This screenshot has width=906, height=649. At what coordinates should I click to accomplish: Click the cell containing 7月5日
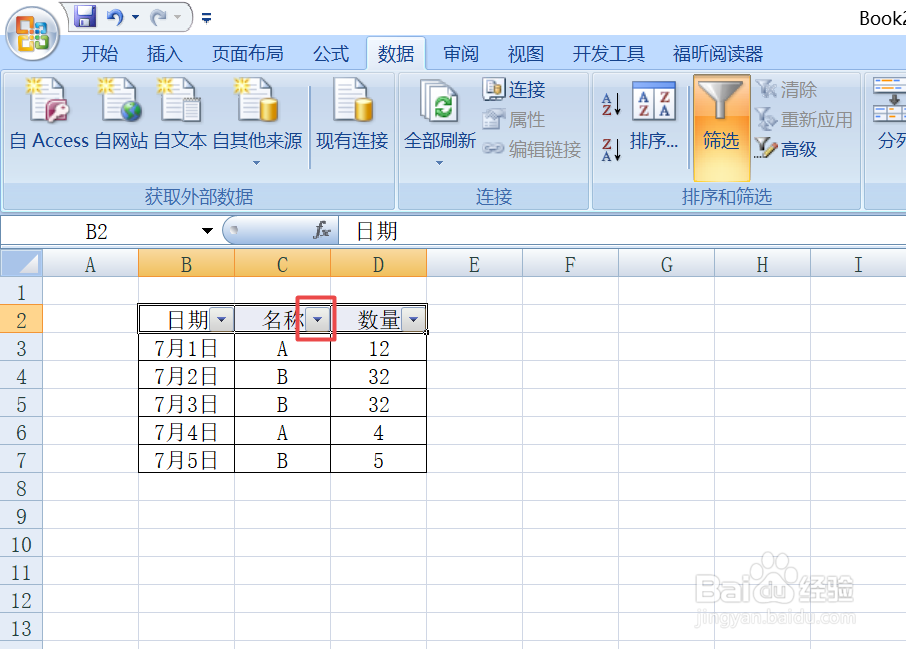186,460
